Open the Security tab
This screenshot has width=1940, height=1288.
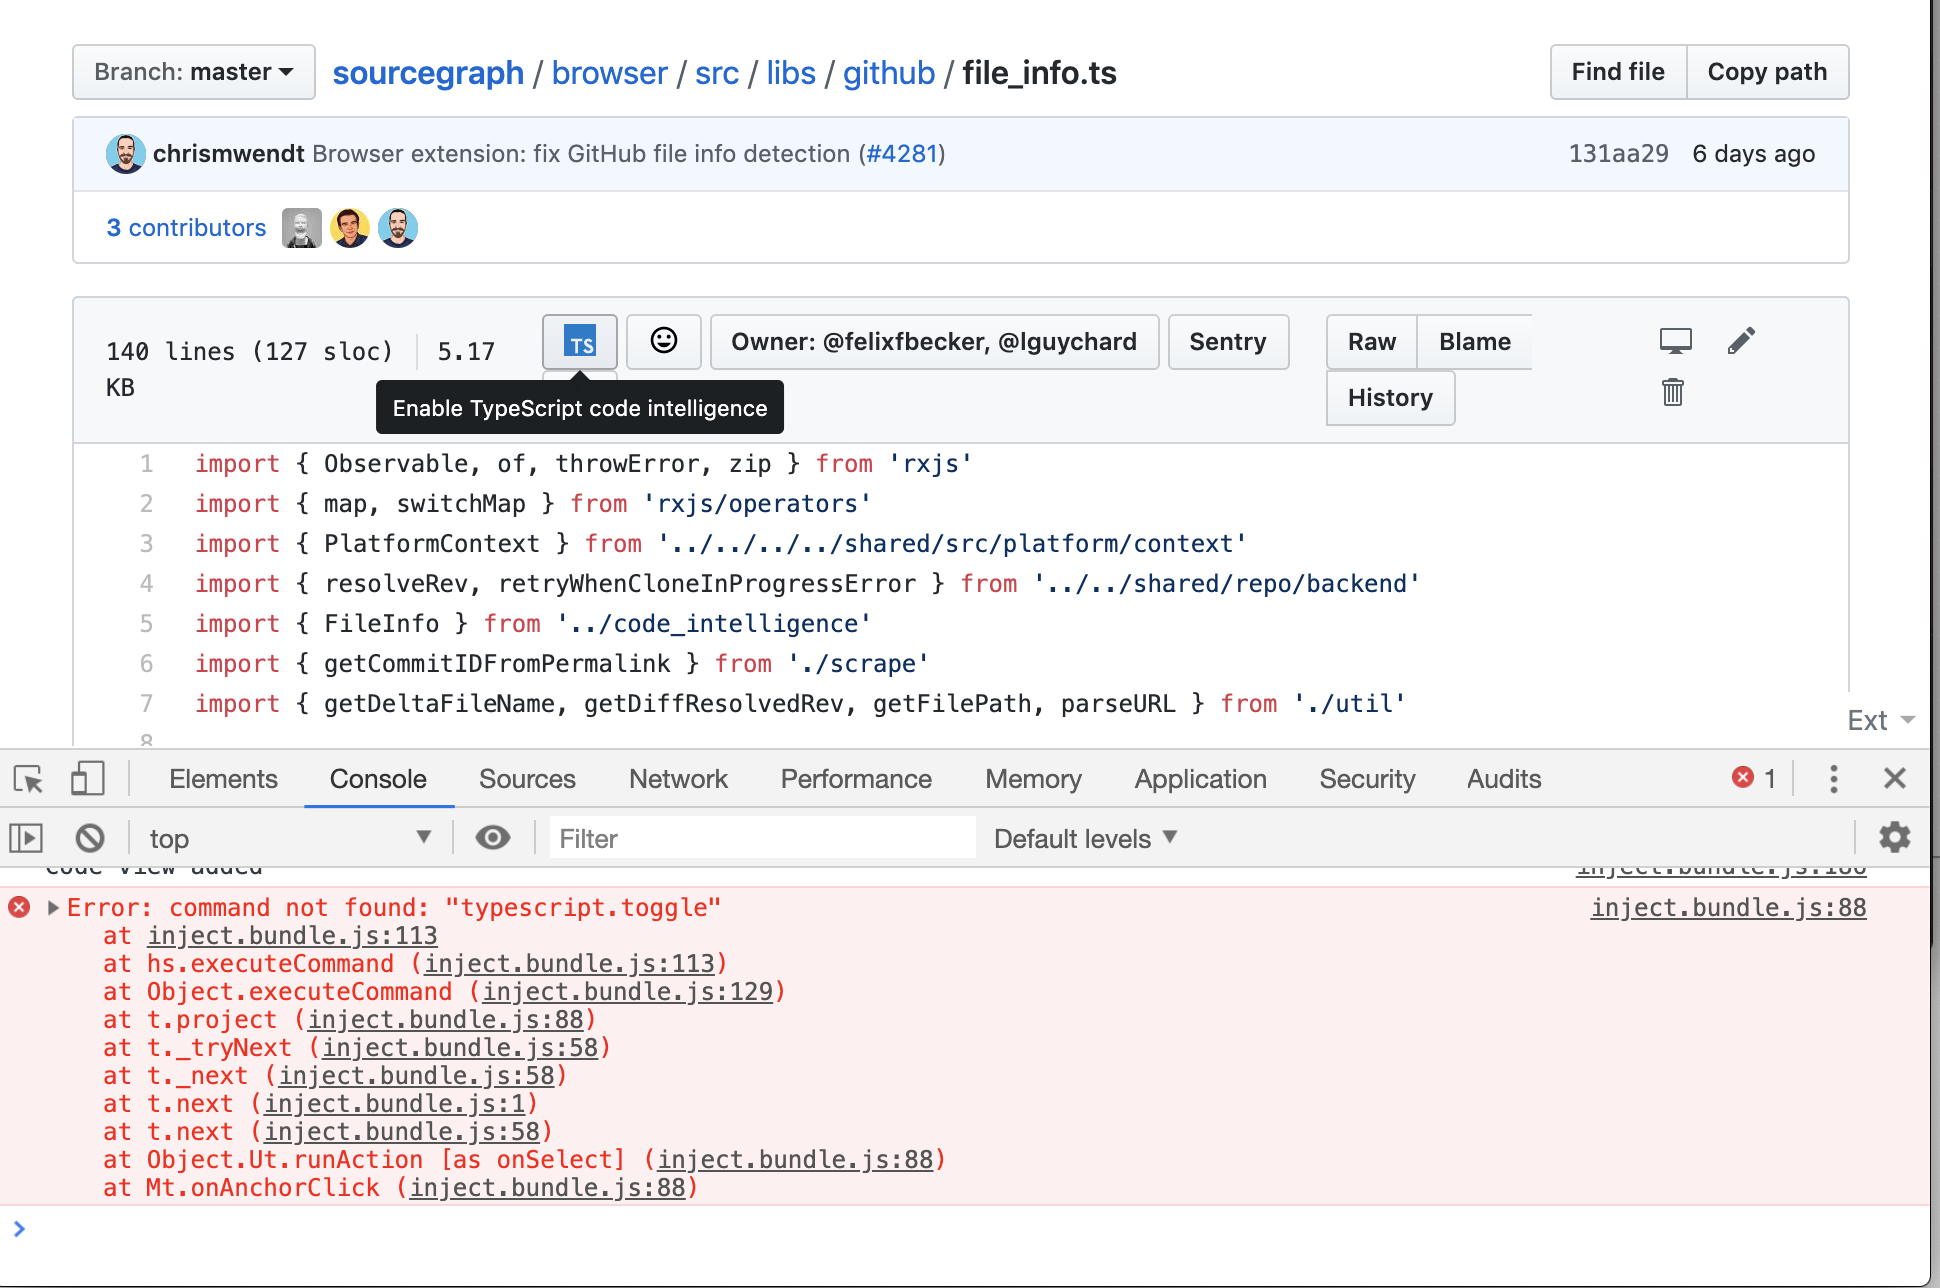(1367, 779)
